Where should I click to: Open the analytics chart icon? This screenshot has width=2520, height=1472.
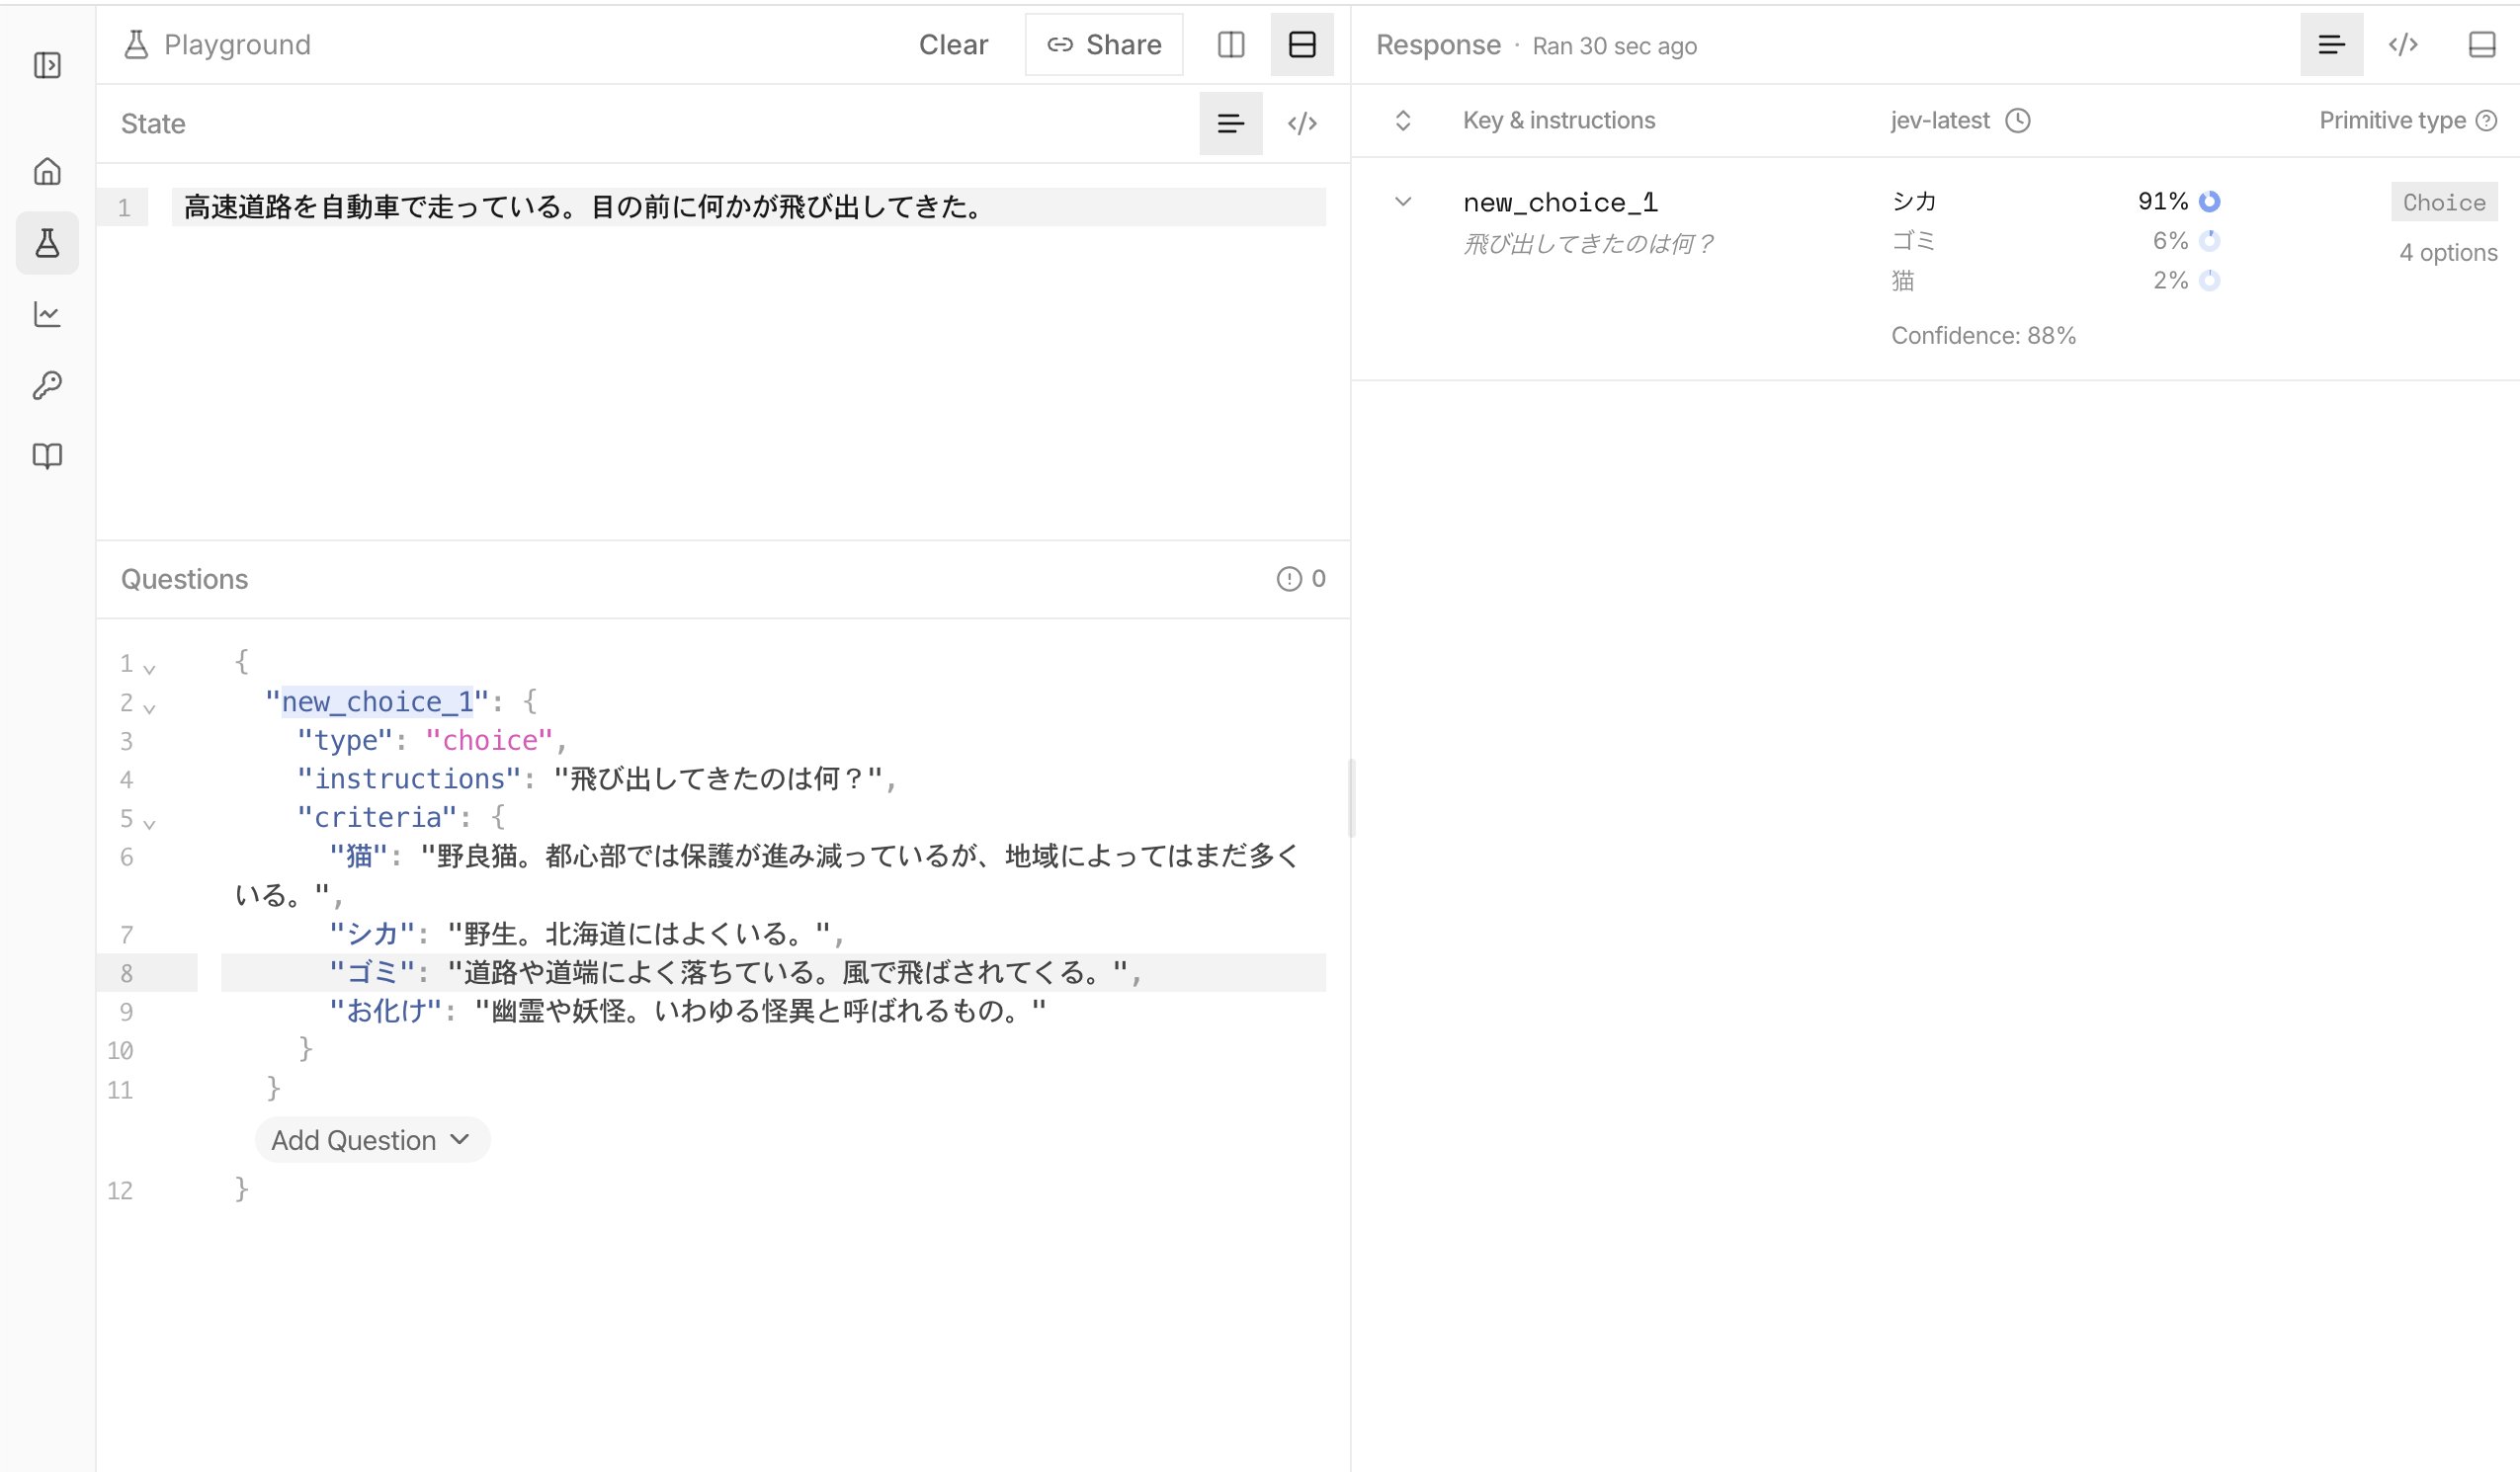[x=47, y=314]
